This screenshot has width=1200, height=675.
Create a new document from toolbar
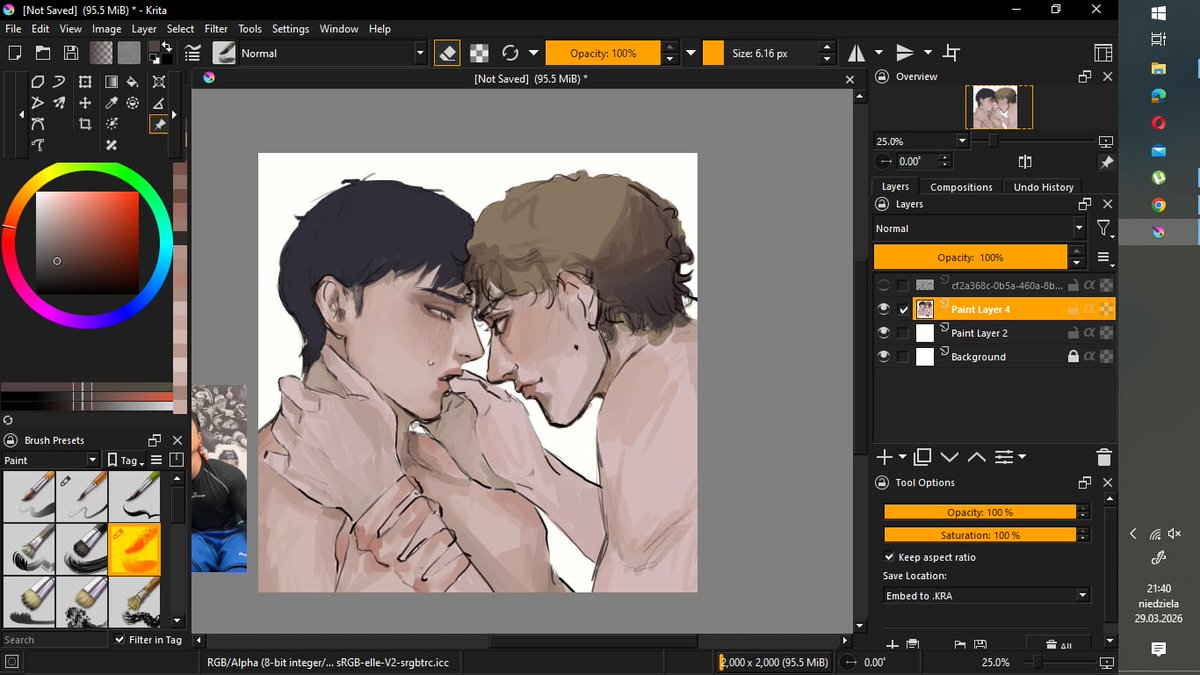click(14, 53)
